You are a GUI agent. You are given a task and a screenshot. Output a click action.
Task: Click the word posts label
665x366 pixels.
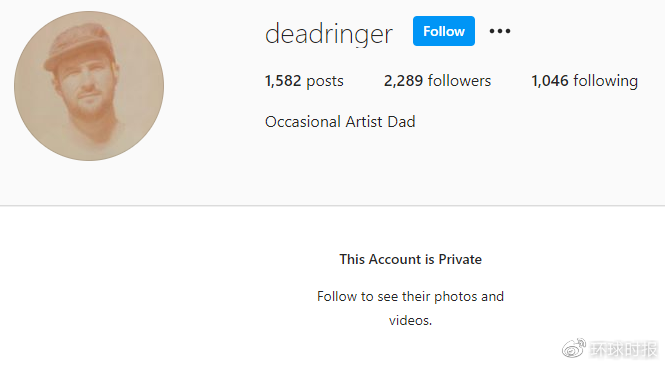[x=325, y=81]
